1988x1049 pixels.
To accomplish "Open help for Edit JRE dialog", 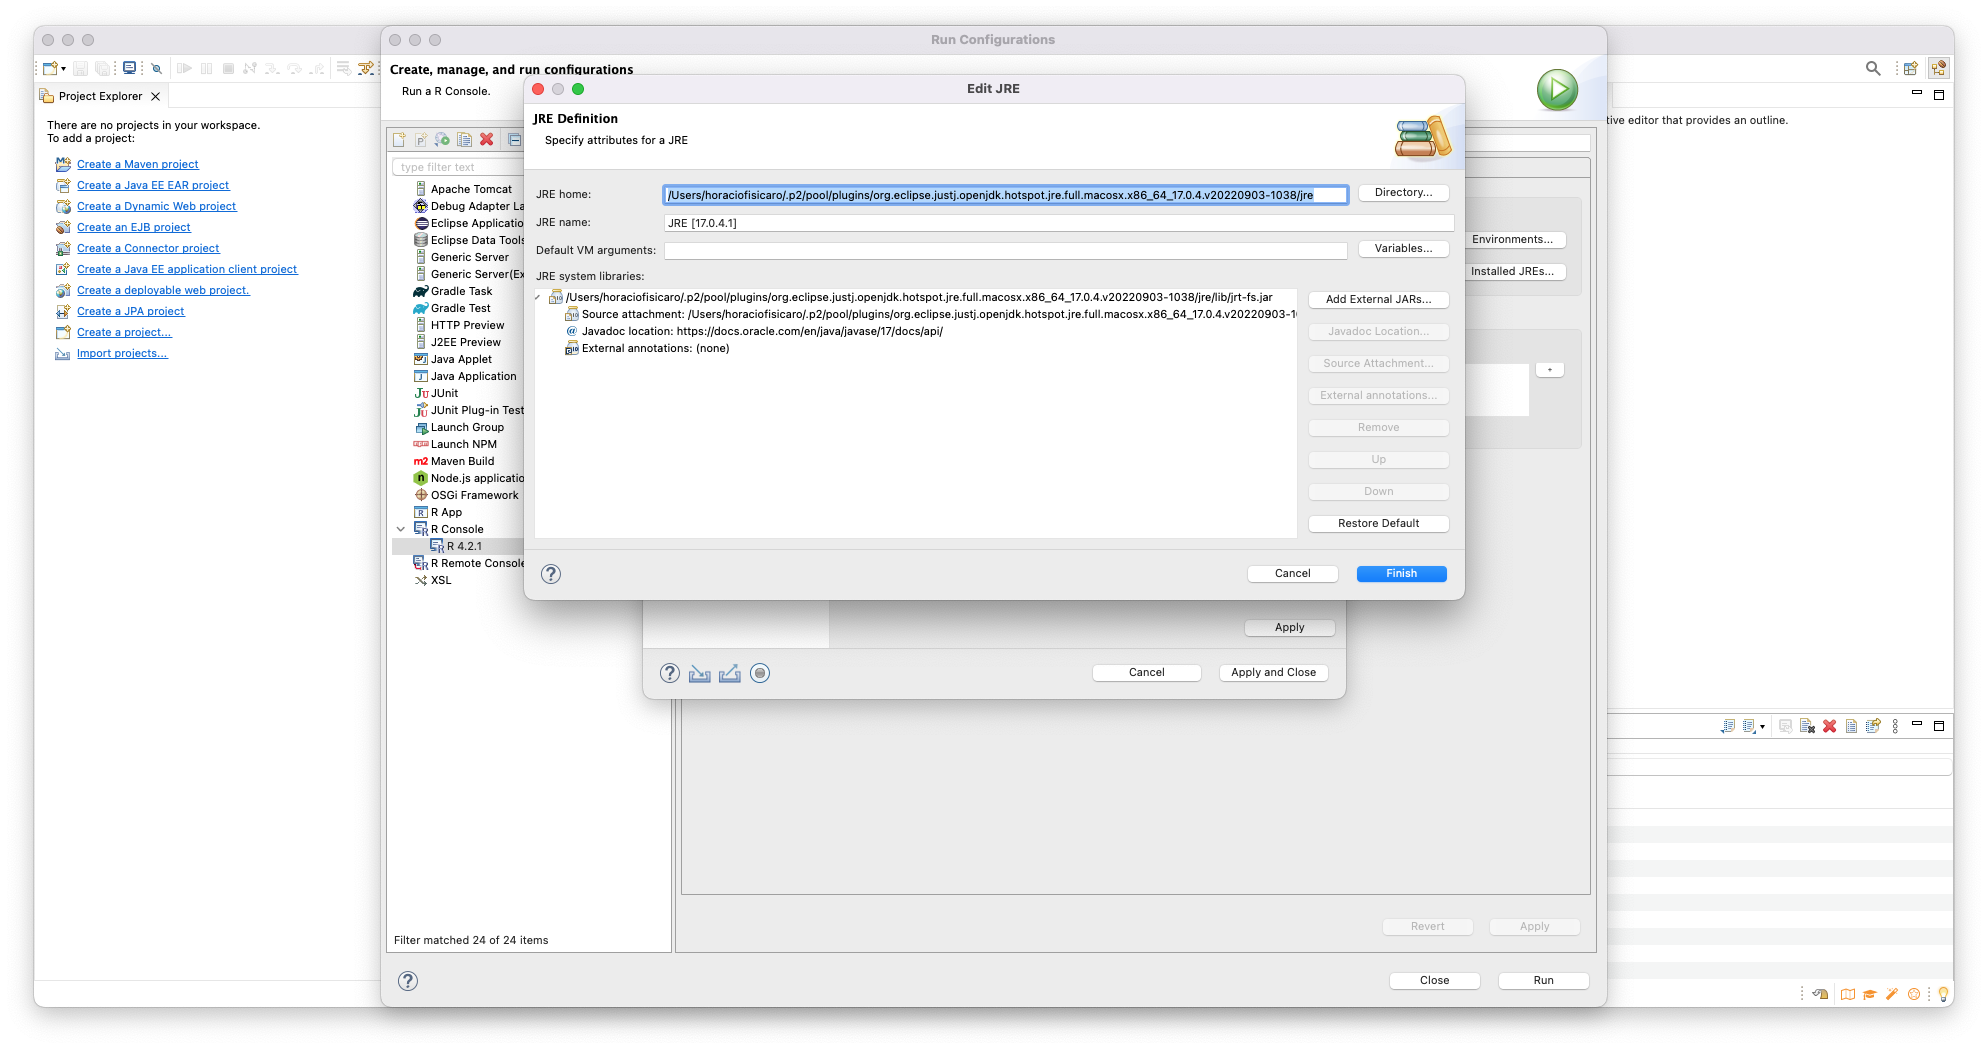I will click(551, 574).
